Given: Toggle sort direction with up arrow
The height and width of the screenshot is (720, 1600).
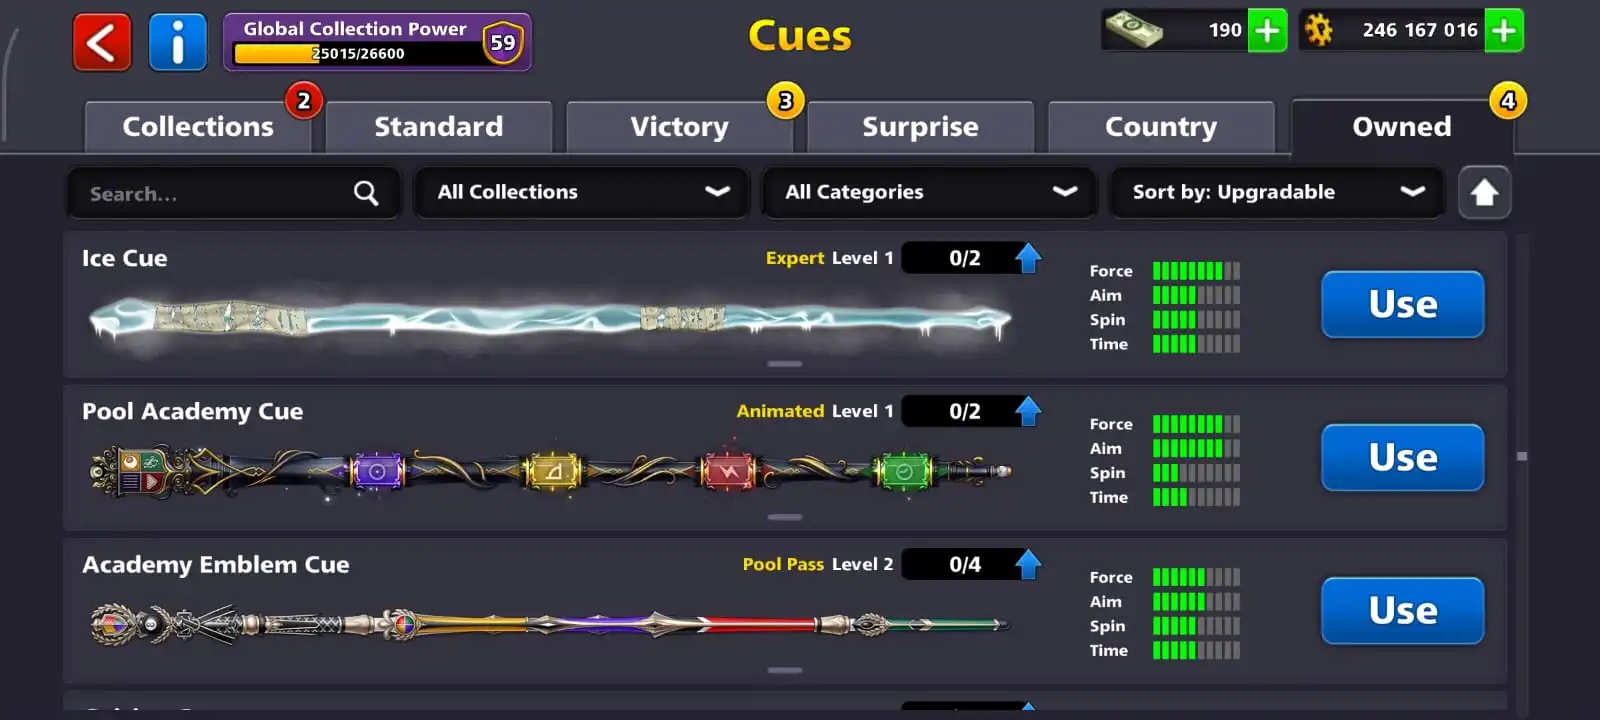Looking at the screenshot, I should [x=1484, y=192].
